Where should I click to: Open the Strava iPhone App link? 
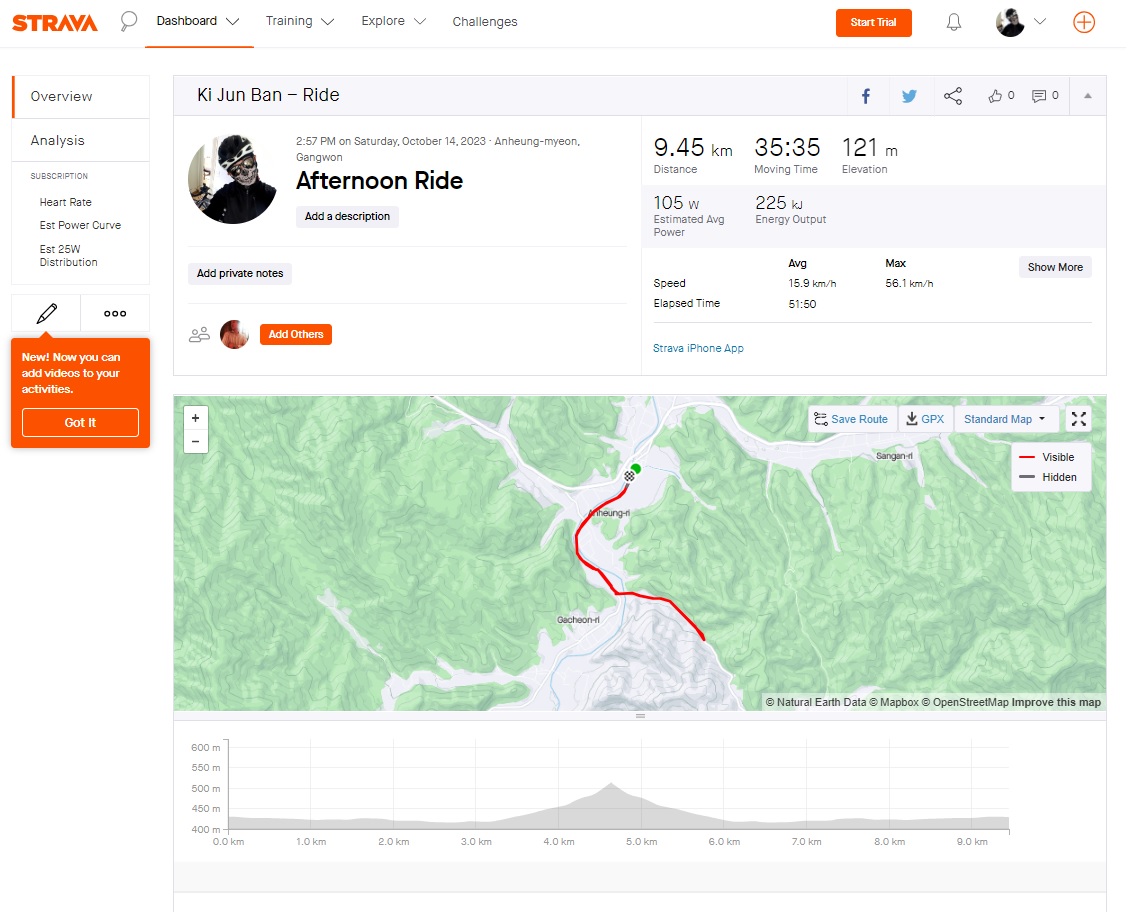coord(698,348)
